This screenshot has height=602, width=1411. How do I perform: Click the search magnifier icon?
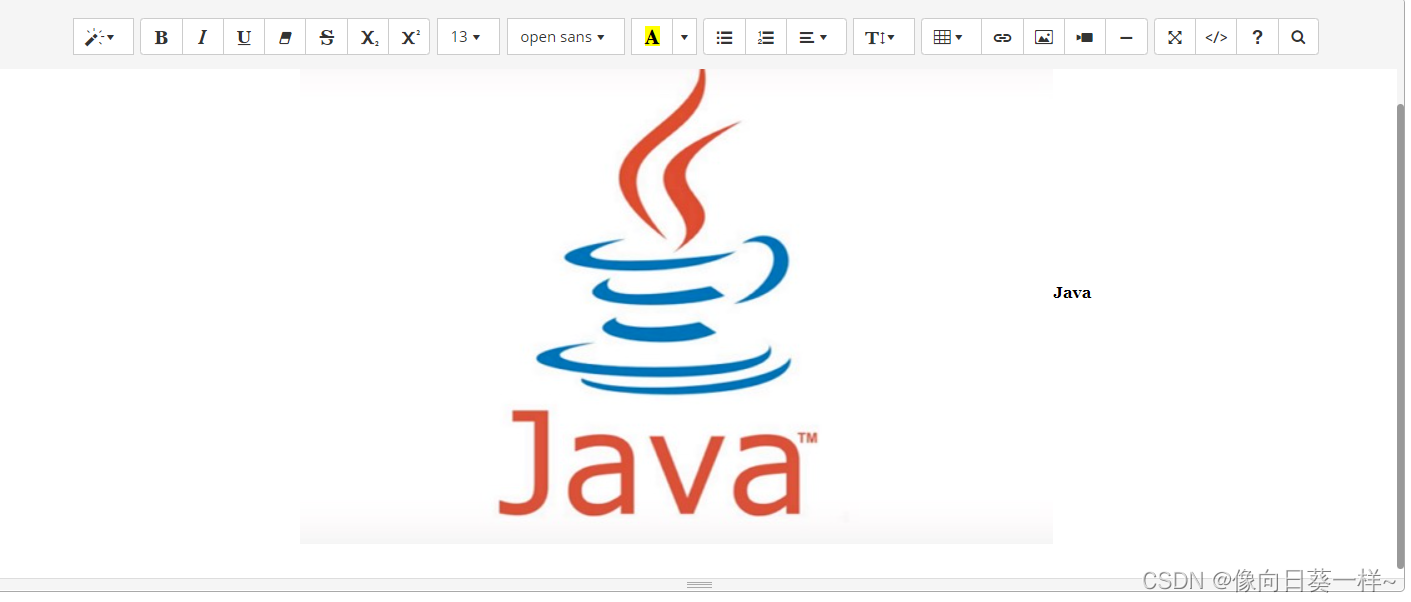(1298, 37)
